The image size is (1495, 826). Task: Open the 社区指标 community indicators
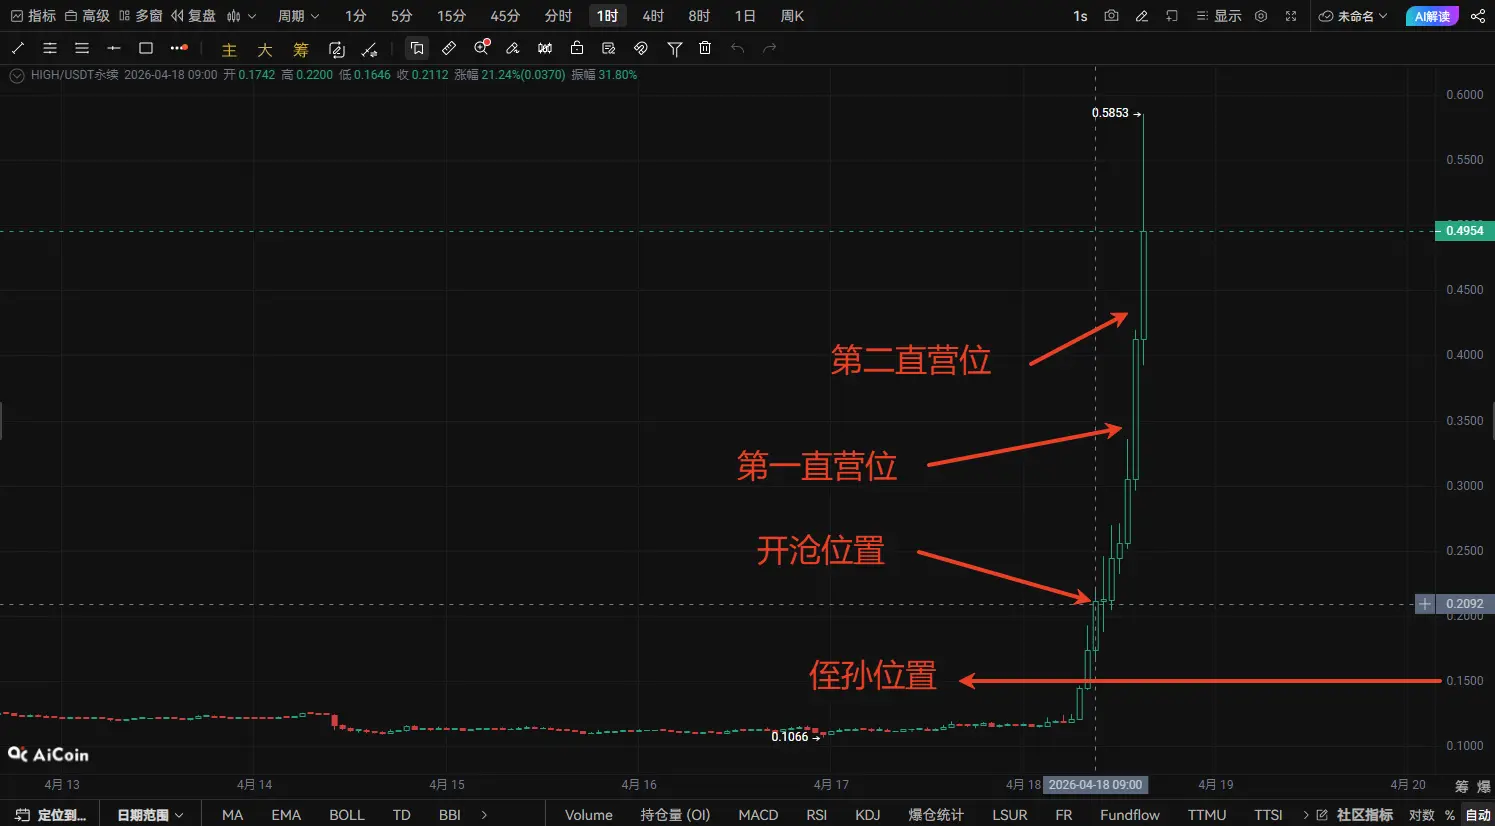point(1355,815)
